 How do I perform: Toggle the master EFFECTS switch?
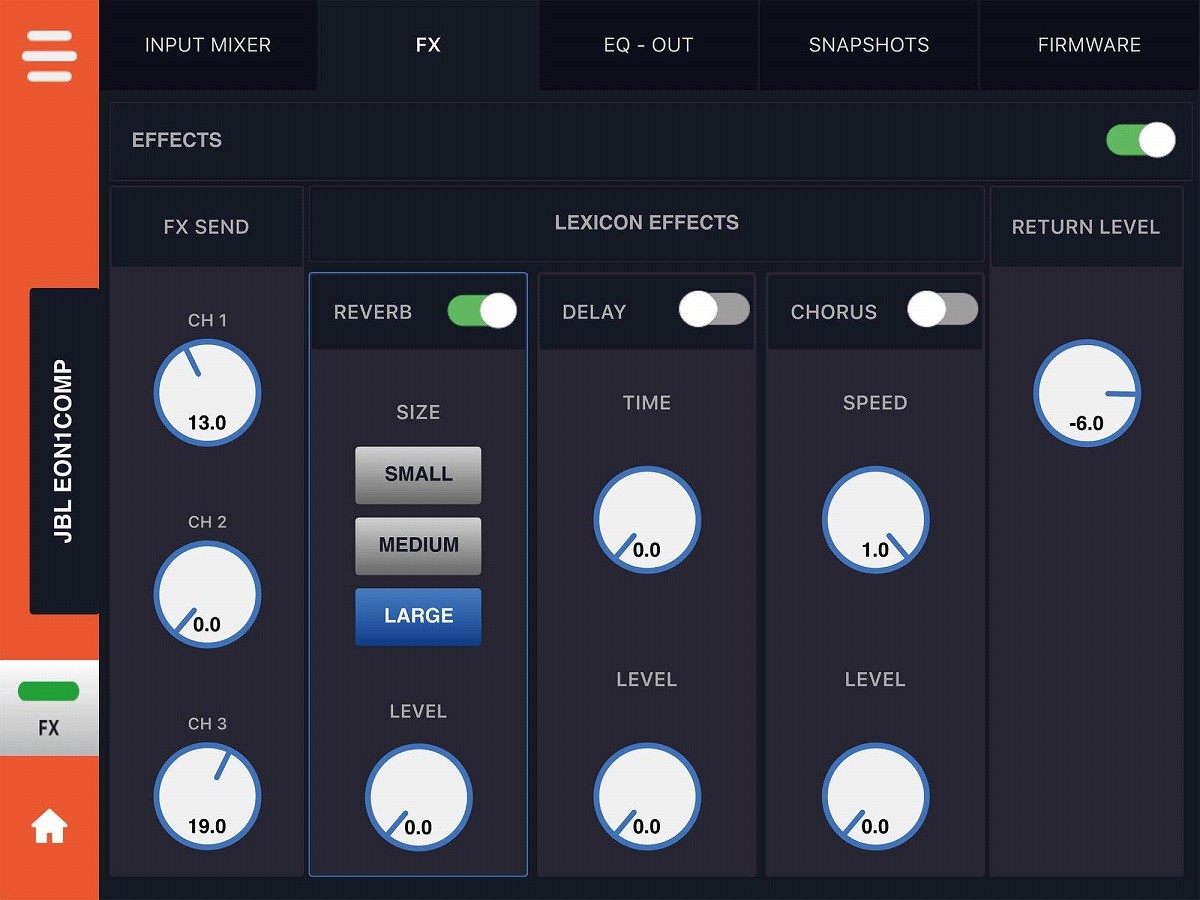click(1140, 140)
